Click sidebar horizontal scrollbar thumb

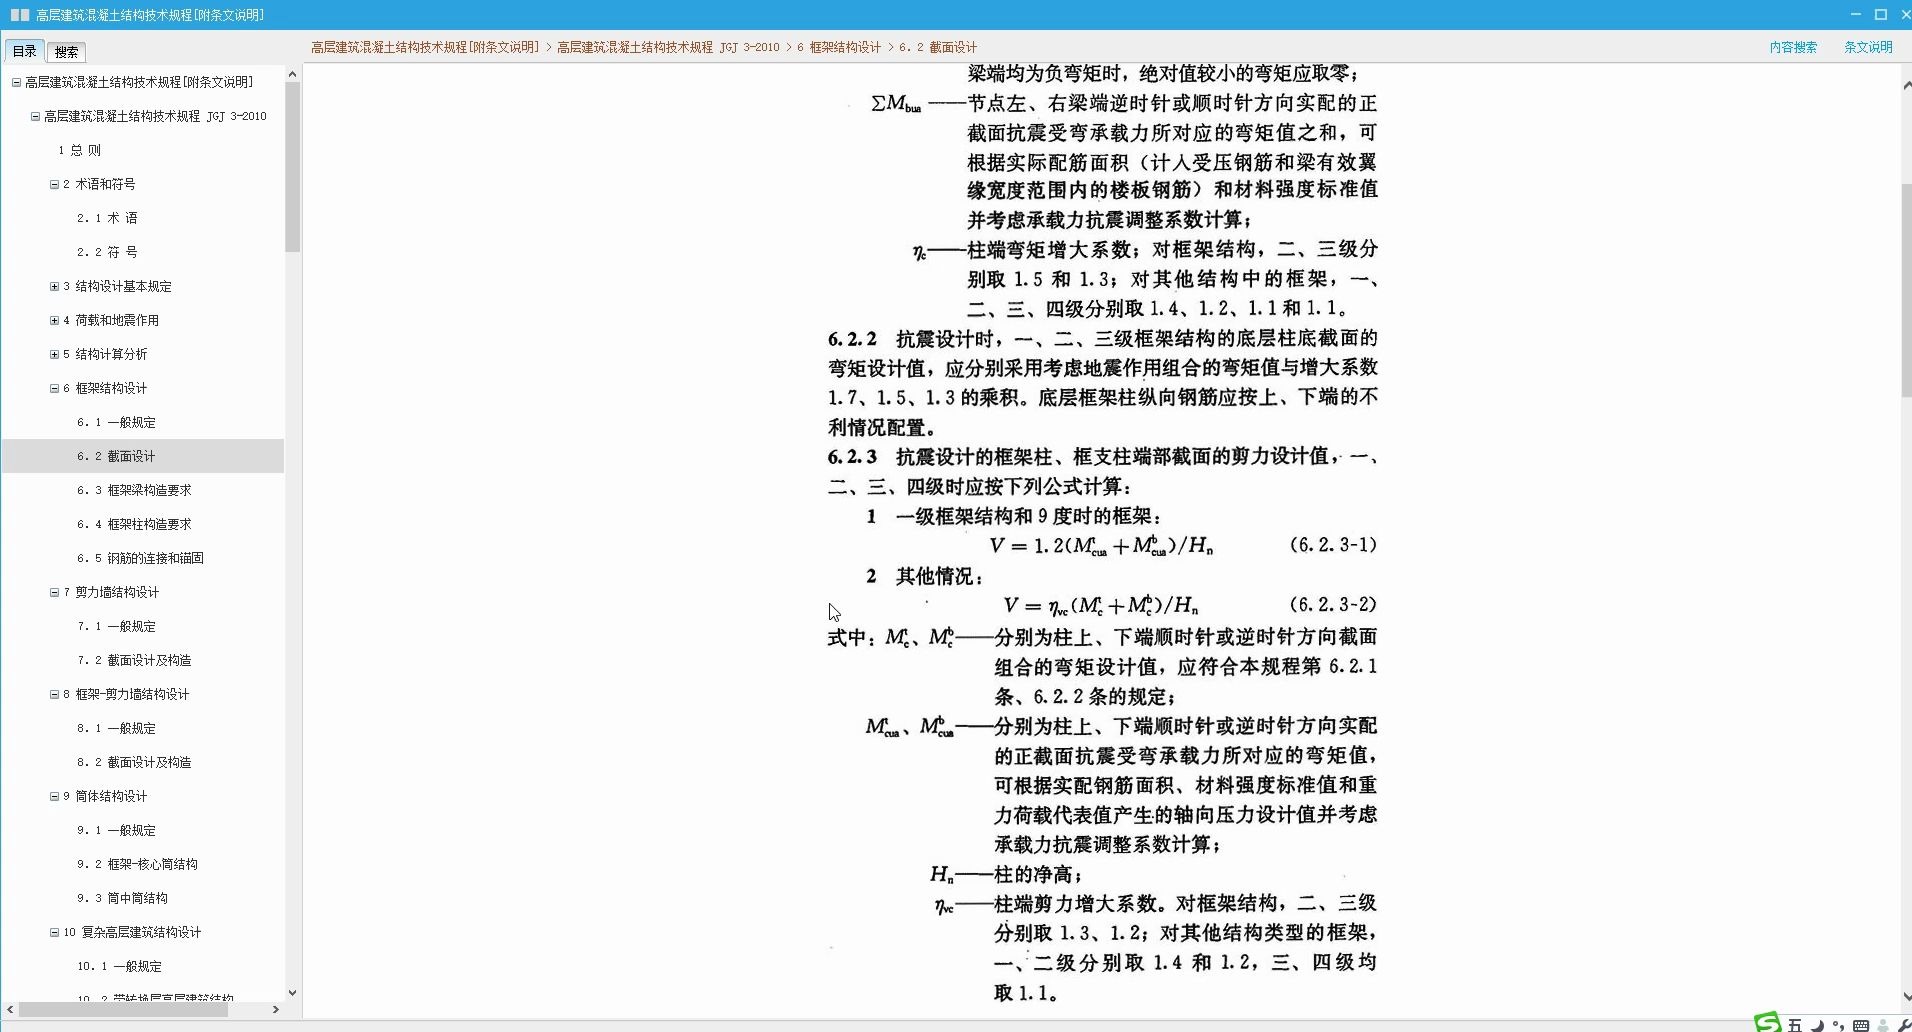123,1010
